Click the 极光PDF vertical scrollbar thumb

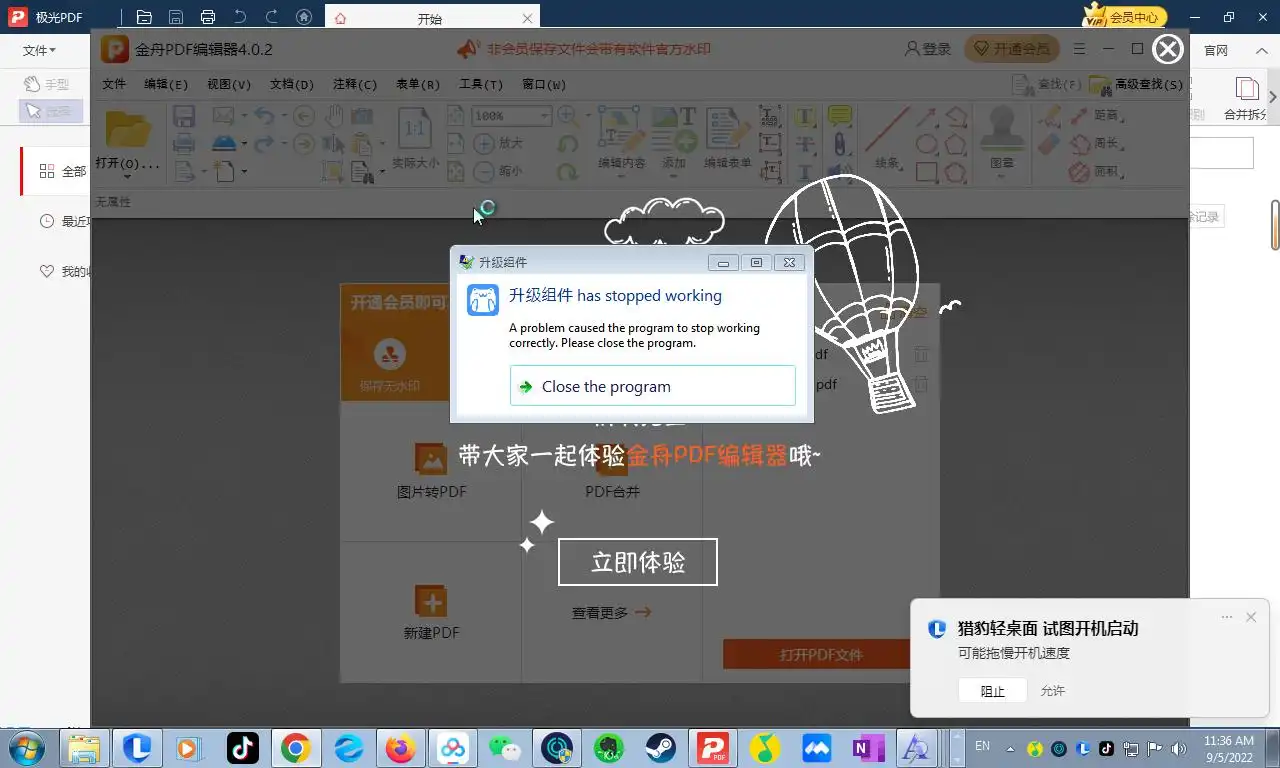pos(1275,225)
